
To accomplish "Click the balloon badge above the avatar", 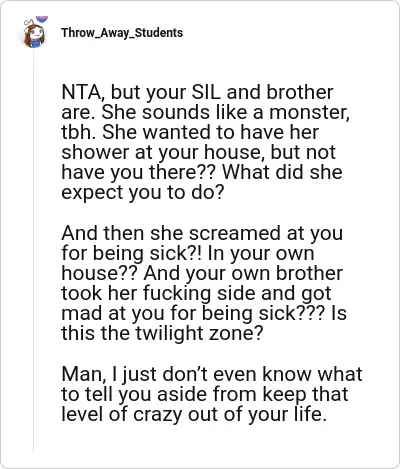I will (42, 19).
